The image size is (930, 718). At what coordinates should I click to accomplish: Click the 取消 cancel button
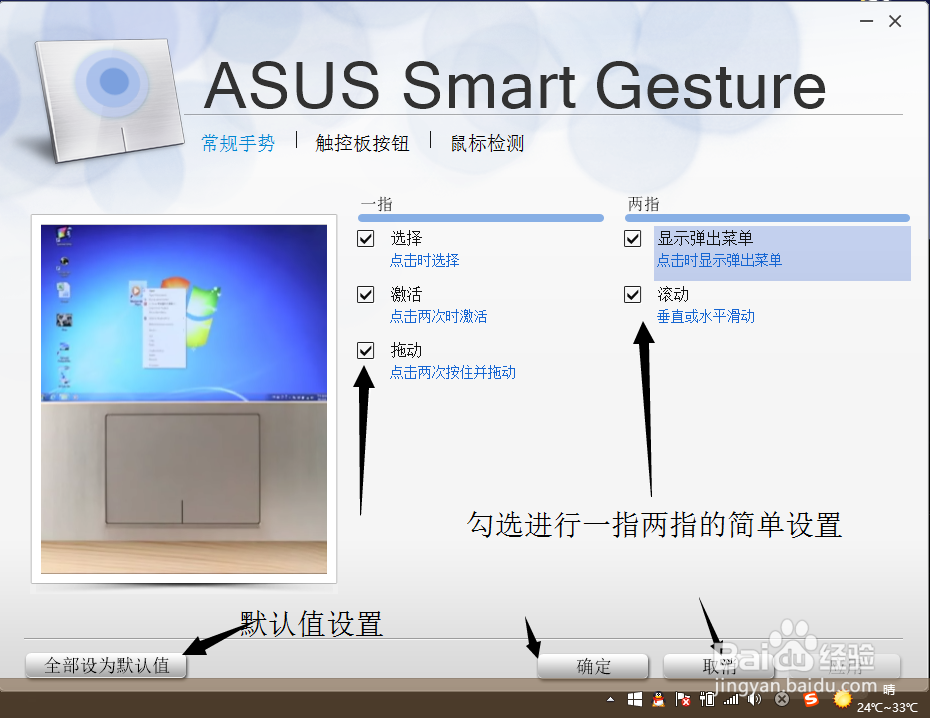click(x=719, y=666)
